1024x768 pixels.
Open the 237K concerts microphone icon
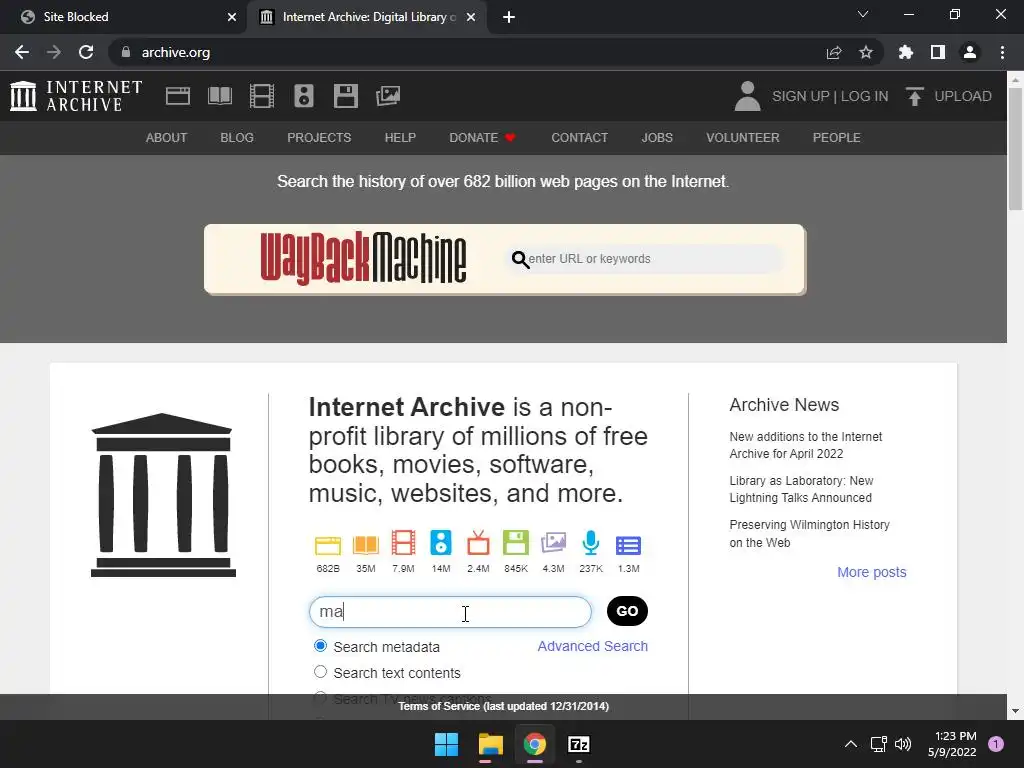click(x=591, y=543)
